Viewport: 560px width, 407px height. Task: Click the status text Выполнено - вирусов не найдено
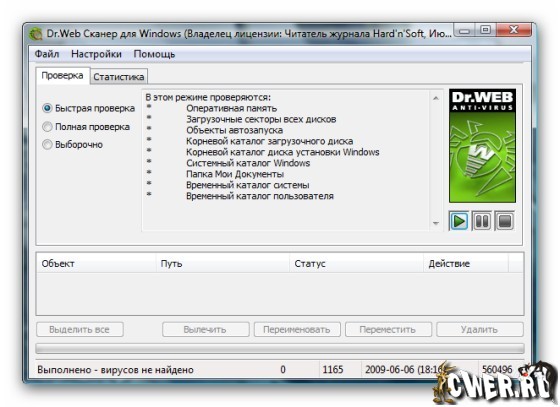pos(115,370)
